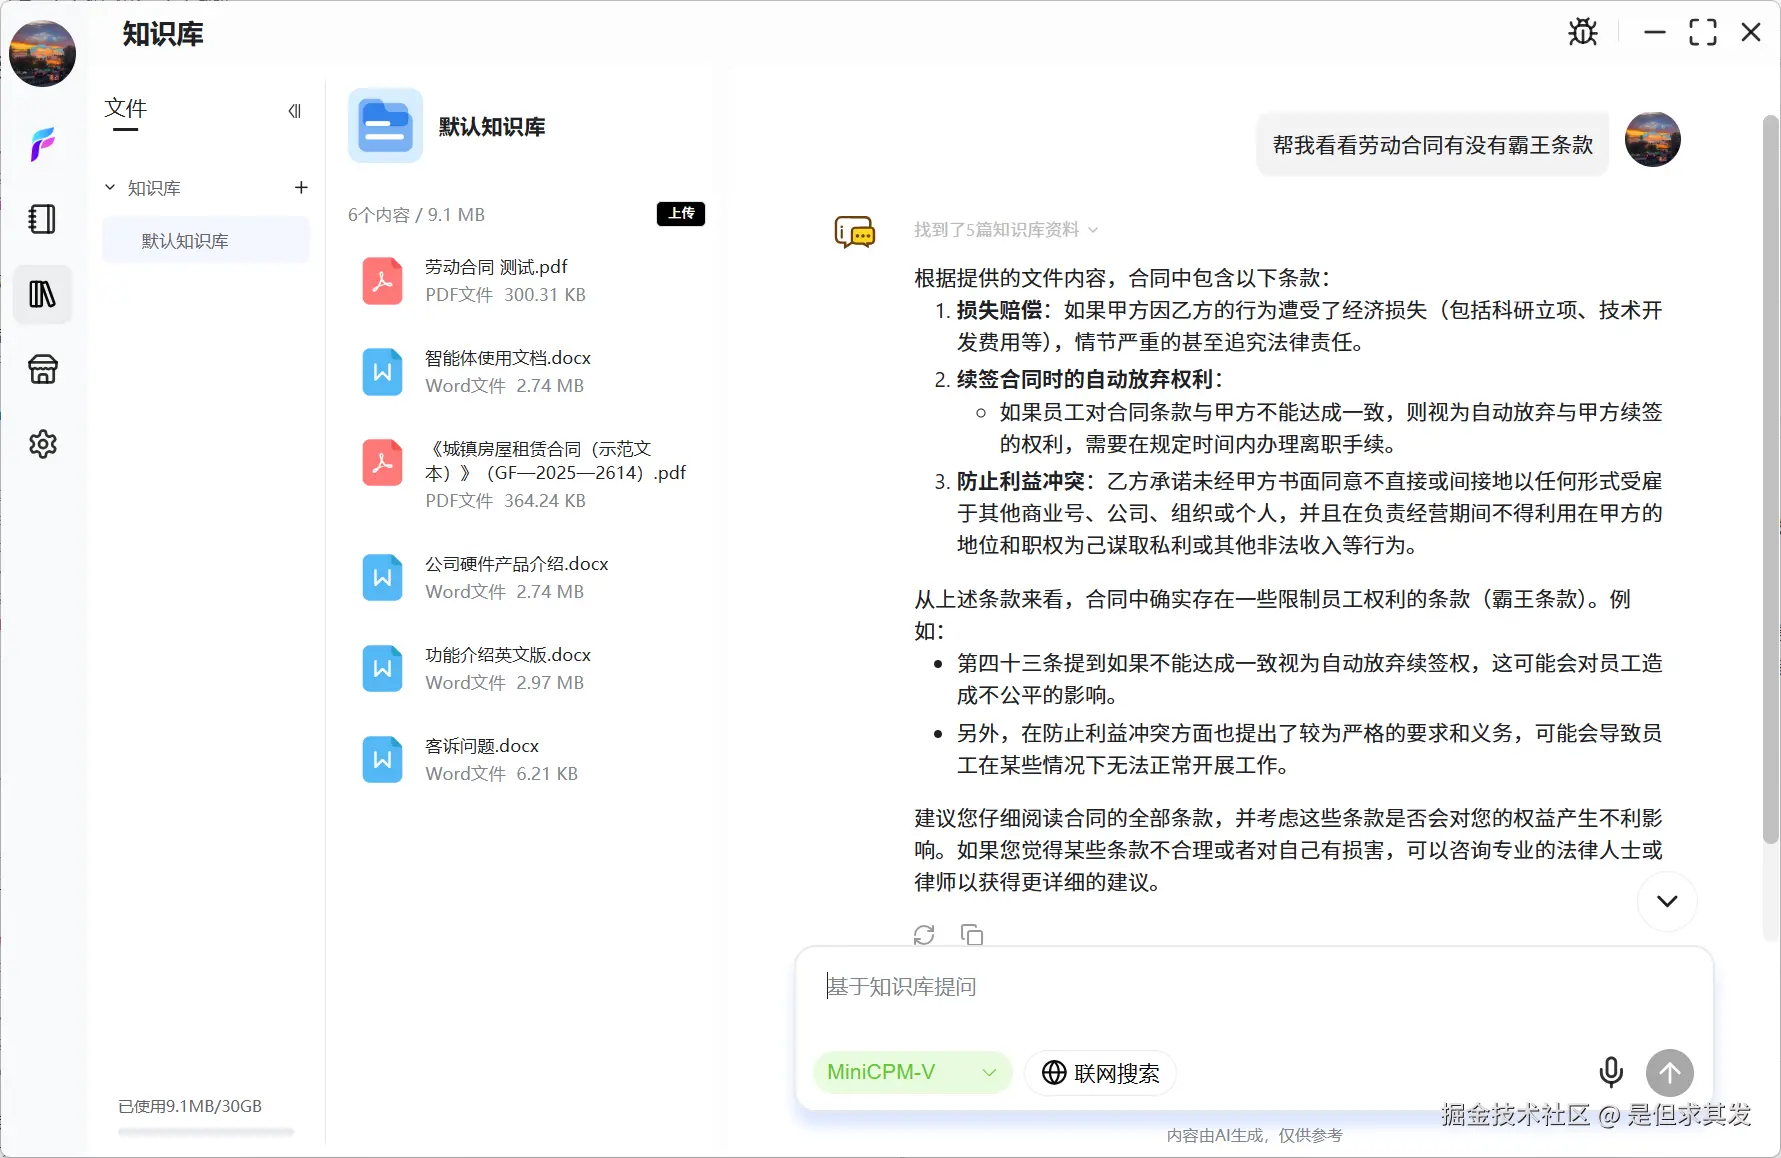Open the store icon in the sidebar
This screenshot has height=1158, width=1781.
[x=42, y=369]
